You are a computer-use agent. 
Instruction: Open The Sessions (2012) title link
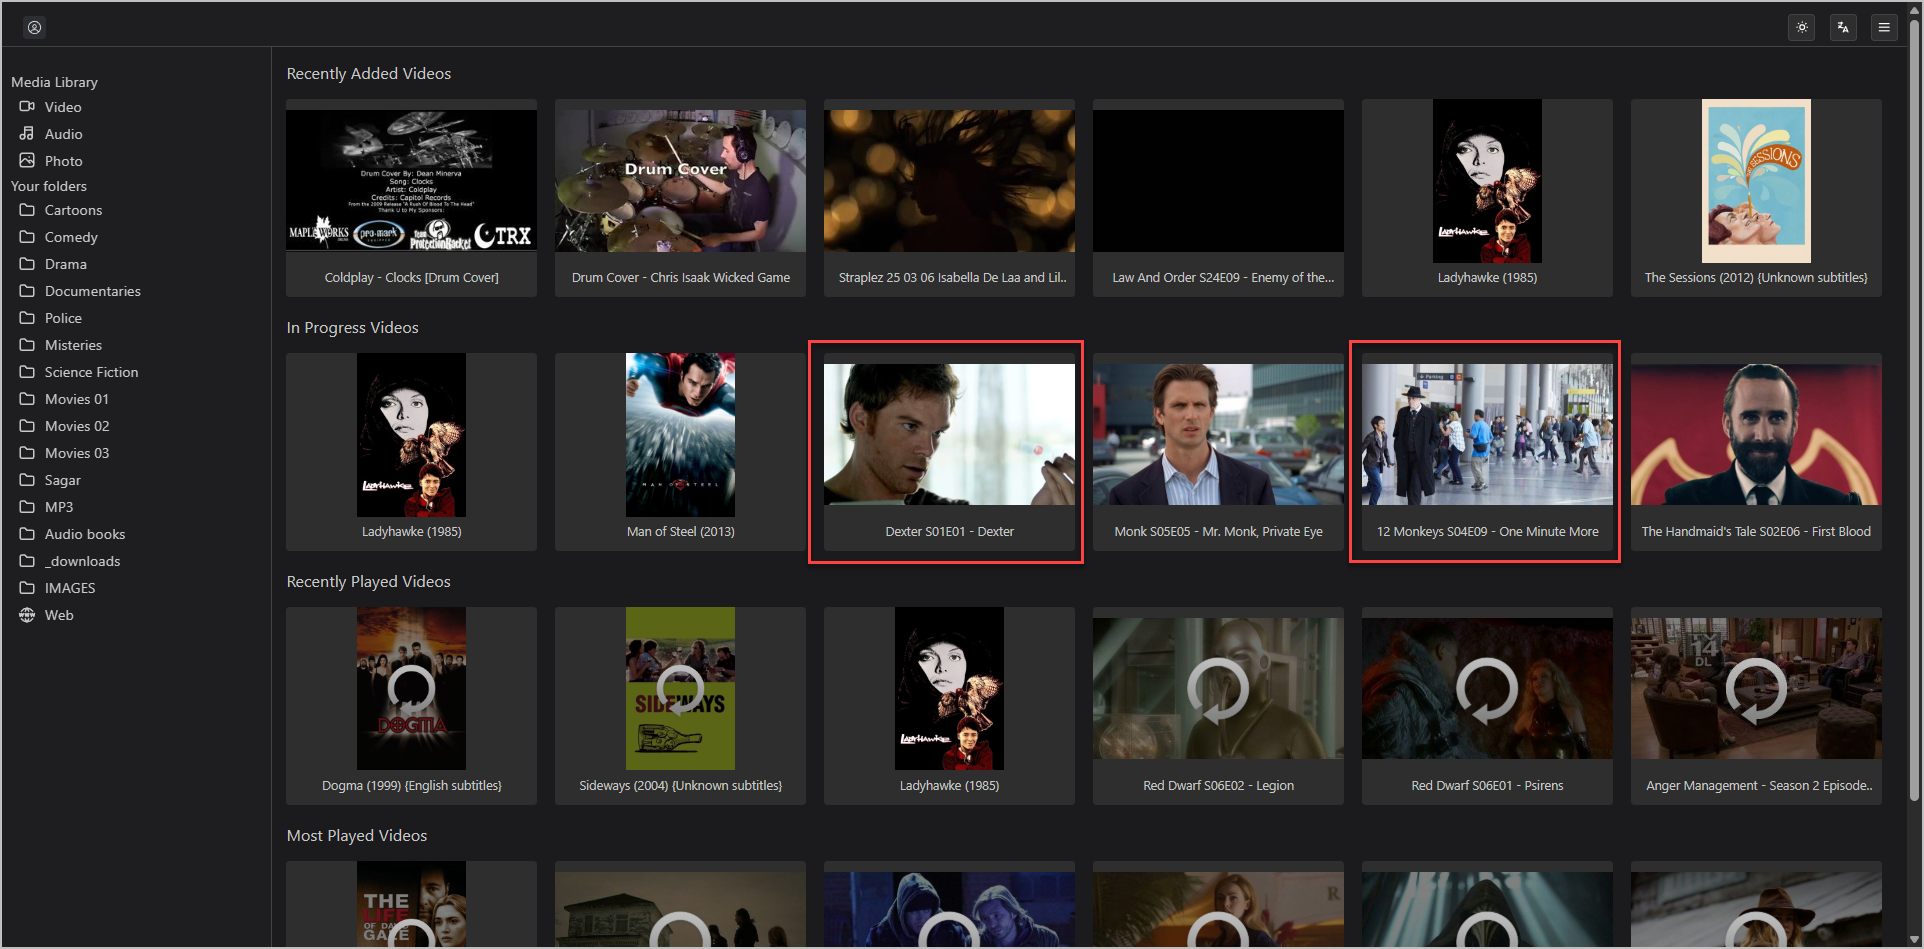tap(1756, 278)
